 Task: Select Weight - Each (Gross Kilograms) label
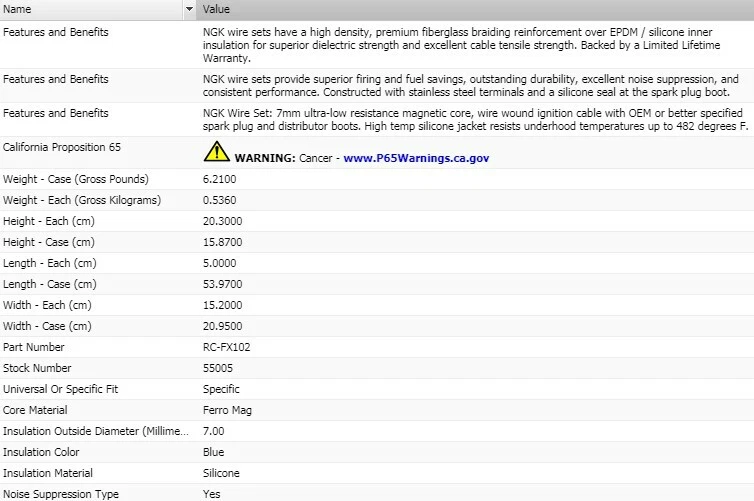pyautogui.click(x=82, y=200)
